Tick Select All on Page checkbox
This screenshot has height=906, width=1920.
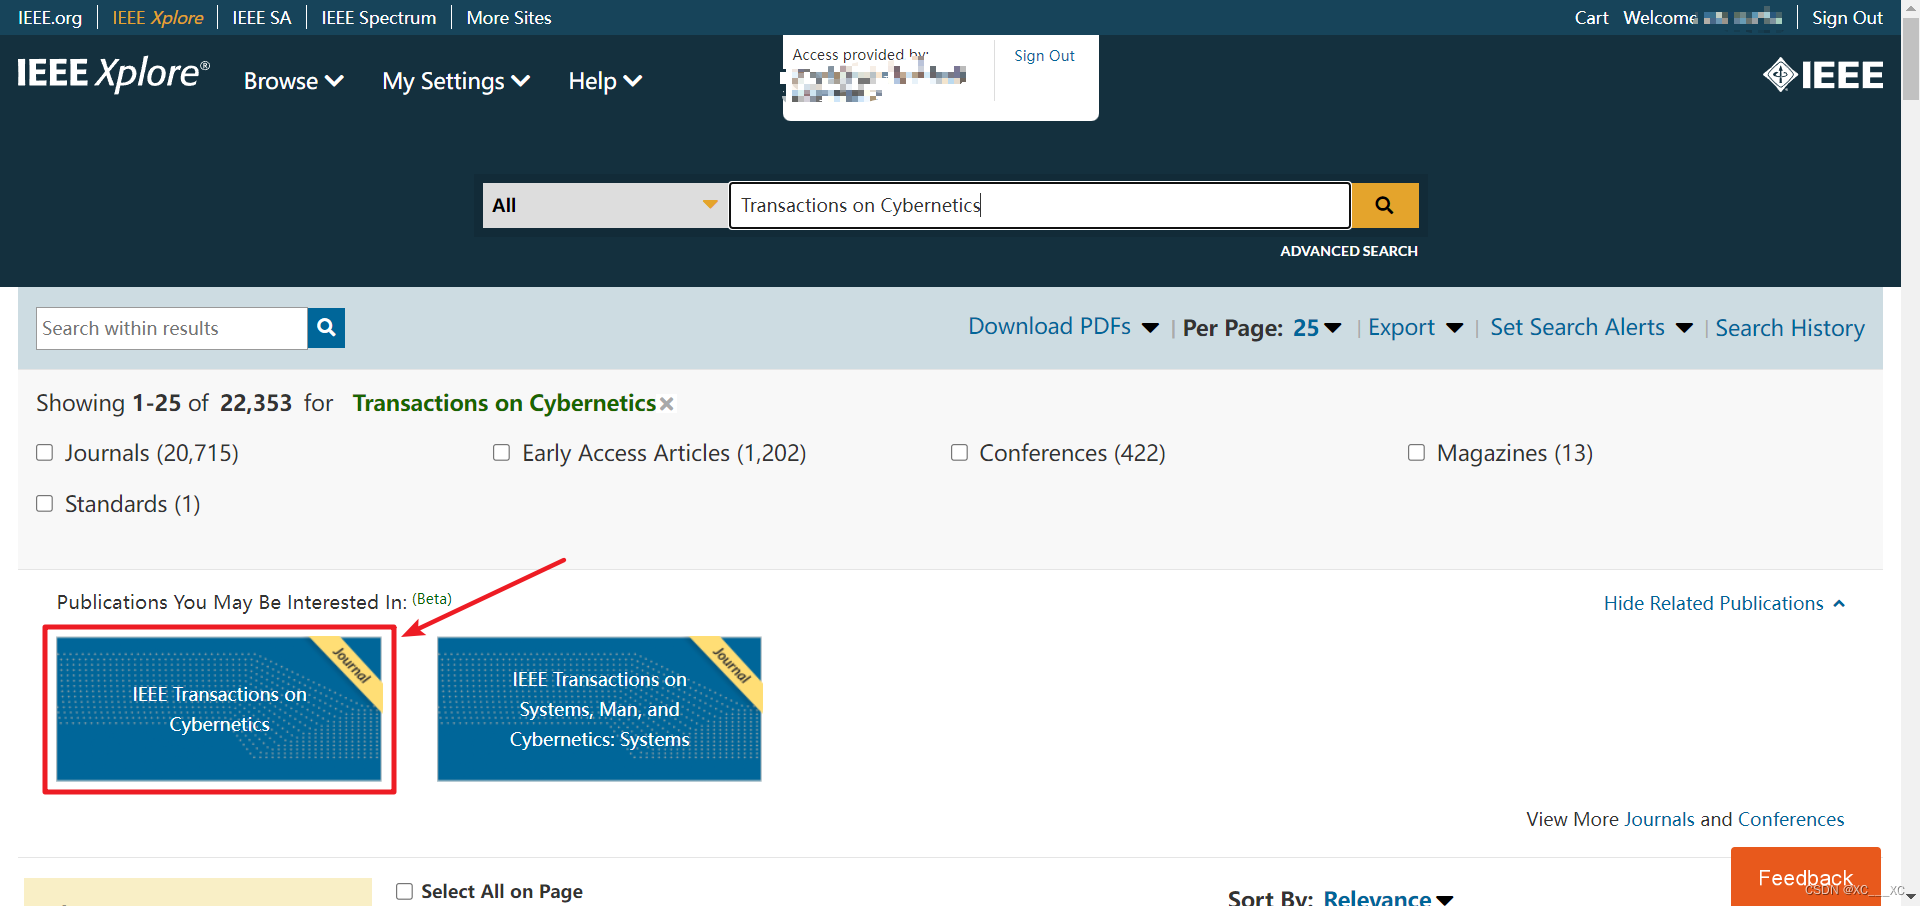(x=405, y=891)
